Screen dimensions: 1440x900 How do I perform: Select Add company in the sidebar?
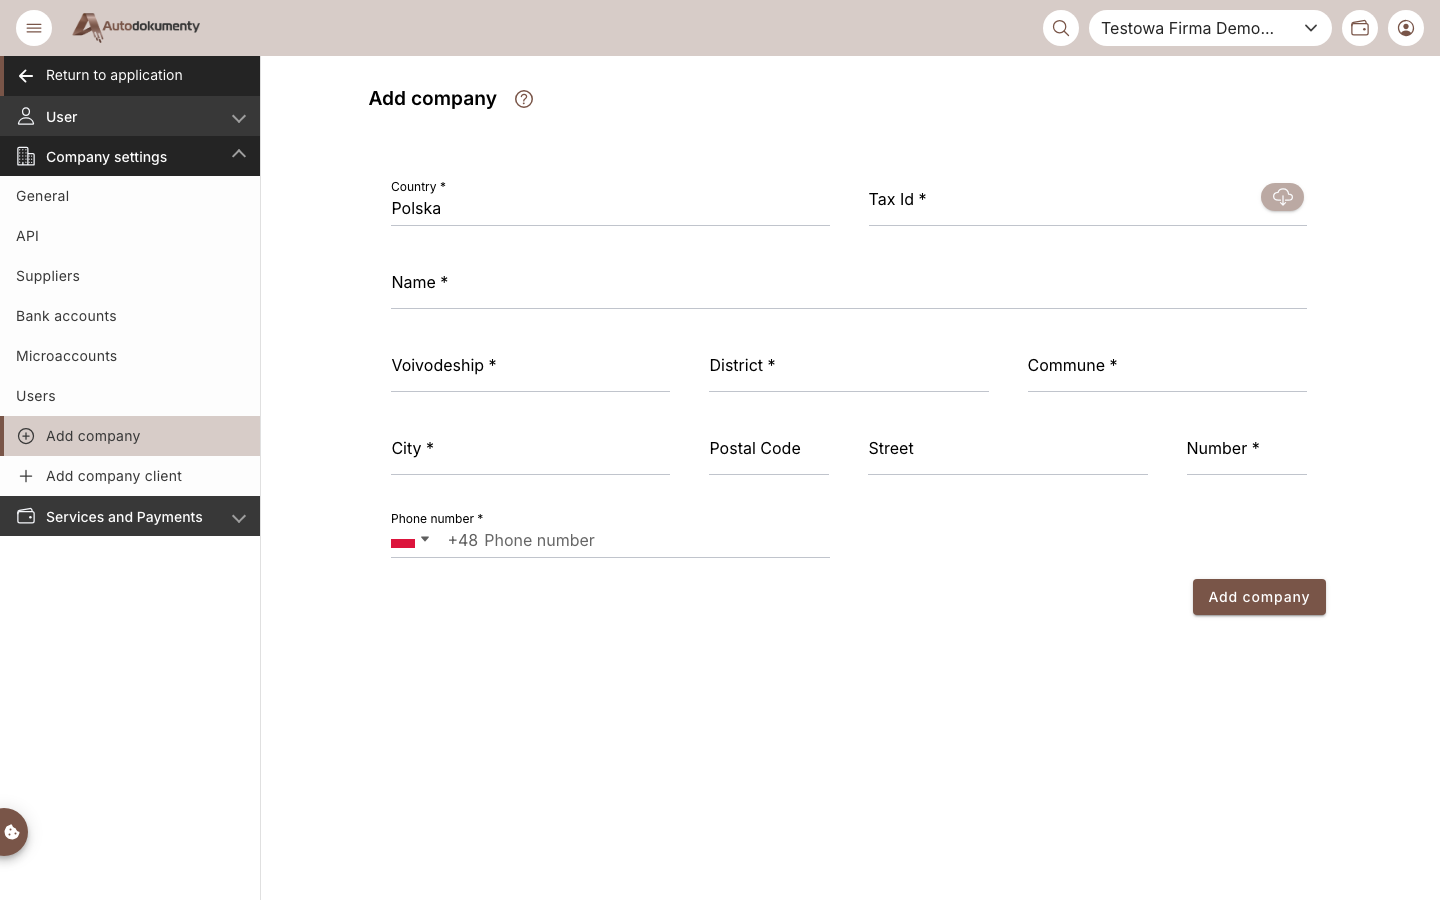click(x=130, y=436)
